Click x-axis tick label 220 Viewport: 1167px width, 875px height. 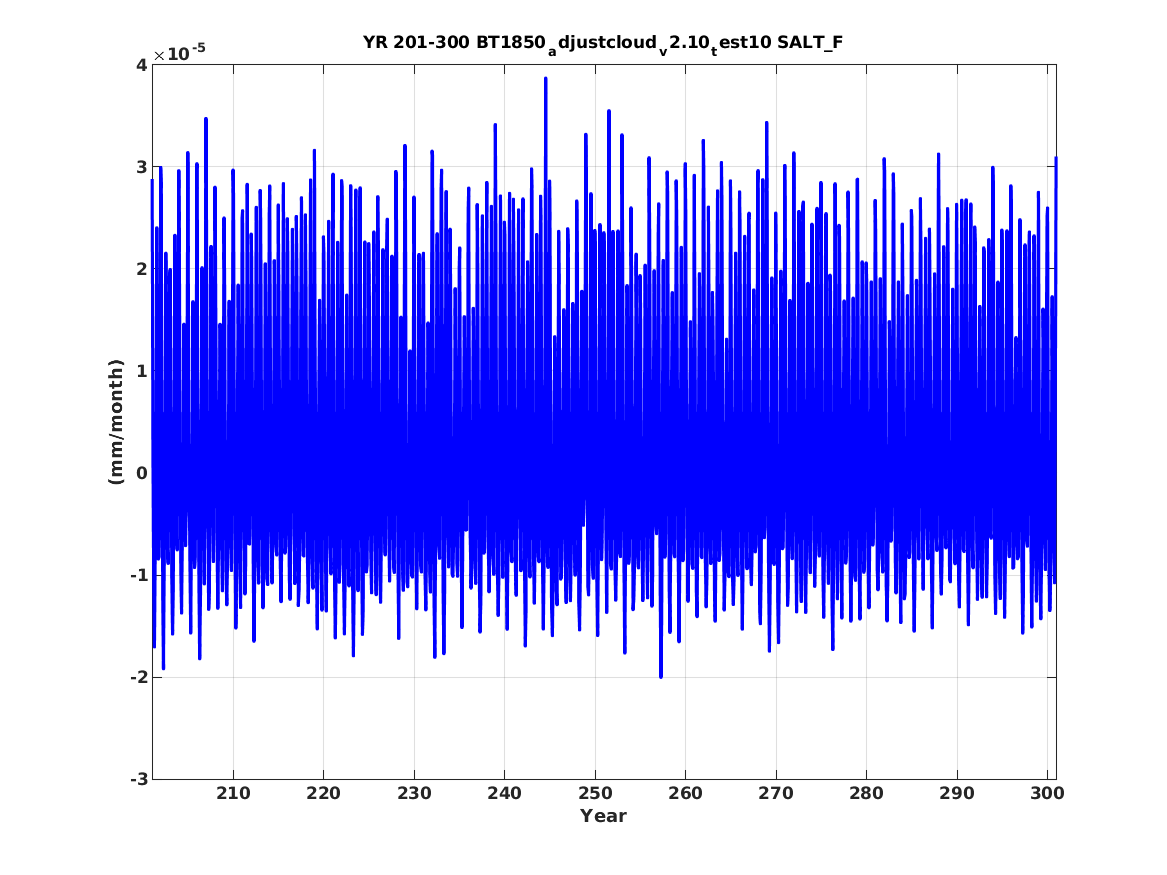pyautogui.click(x=324, y=794)
